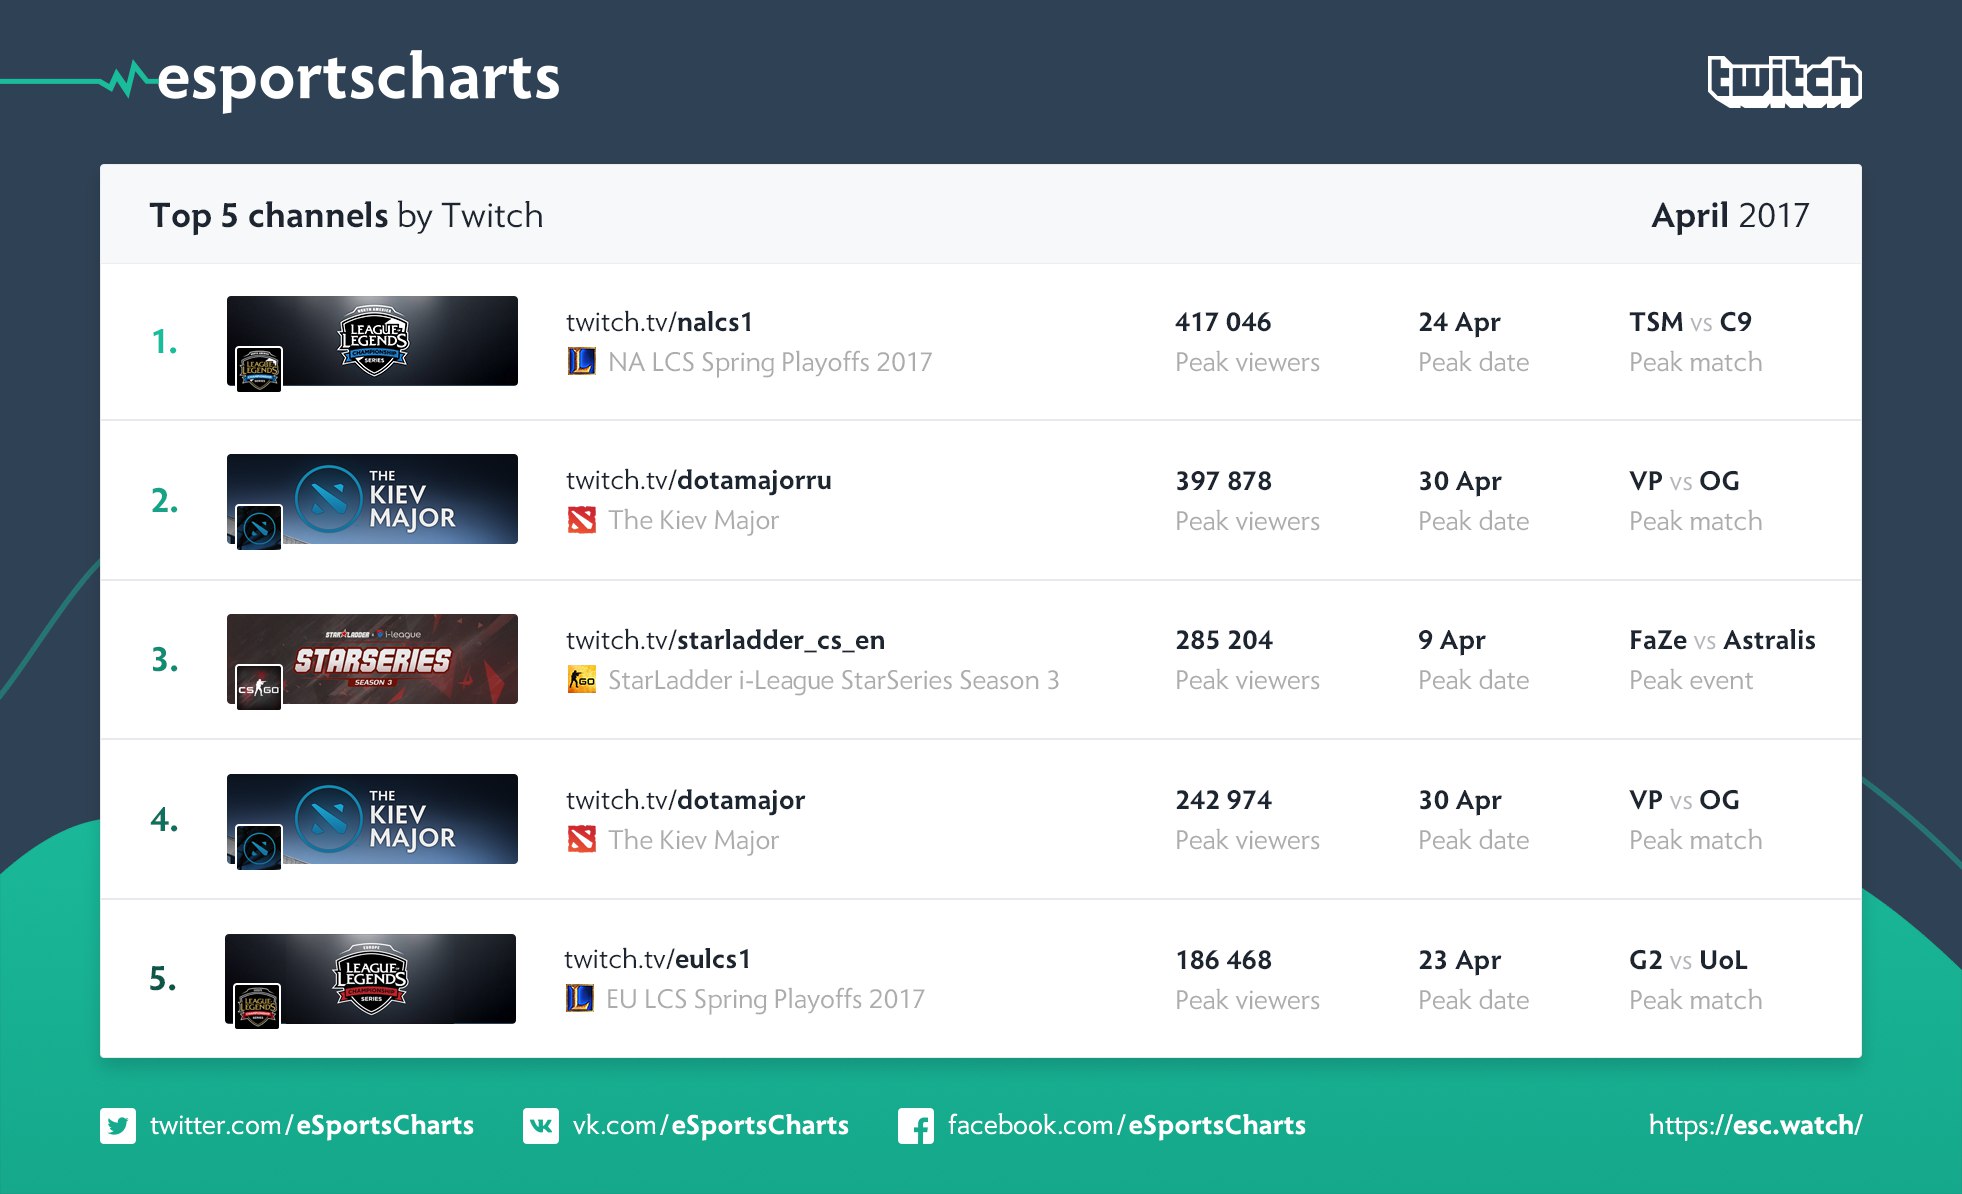Click League of Legends icon beside NA LCS
The width and height of the screenshot is (1962, 1194).
click(x=581, y=361)
